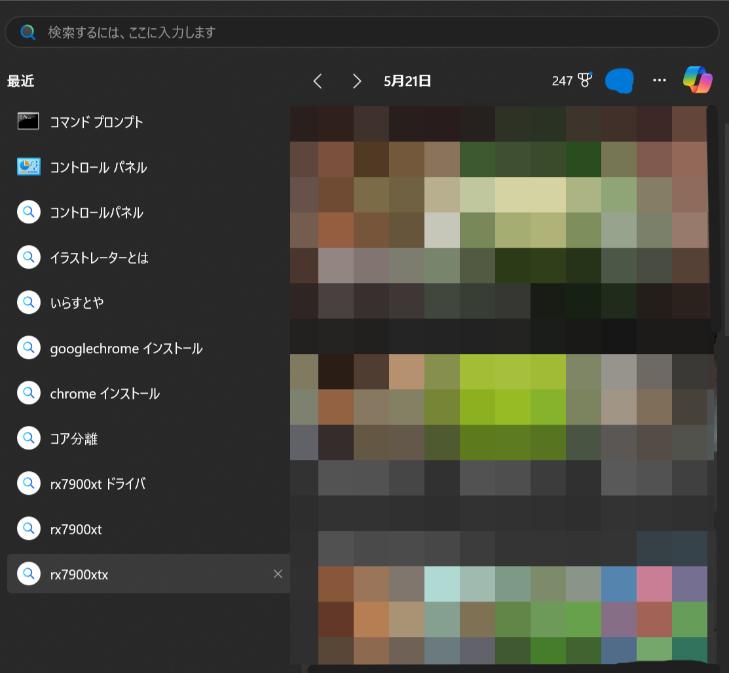Click the 5月21日 date label

407,81
